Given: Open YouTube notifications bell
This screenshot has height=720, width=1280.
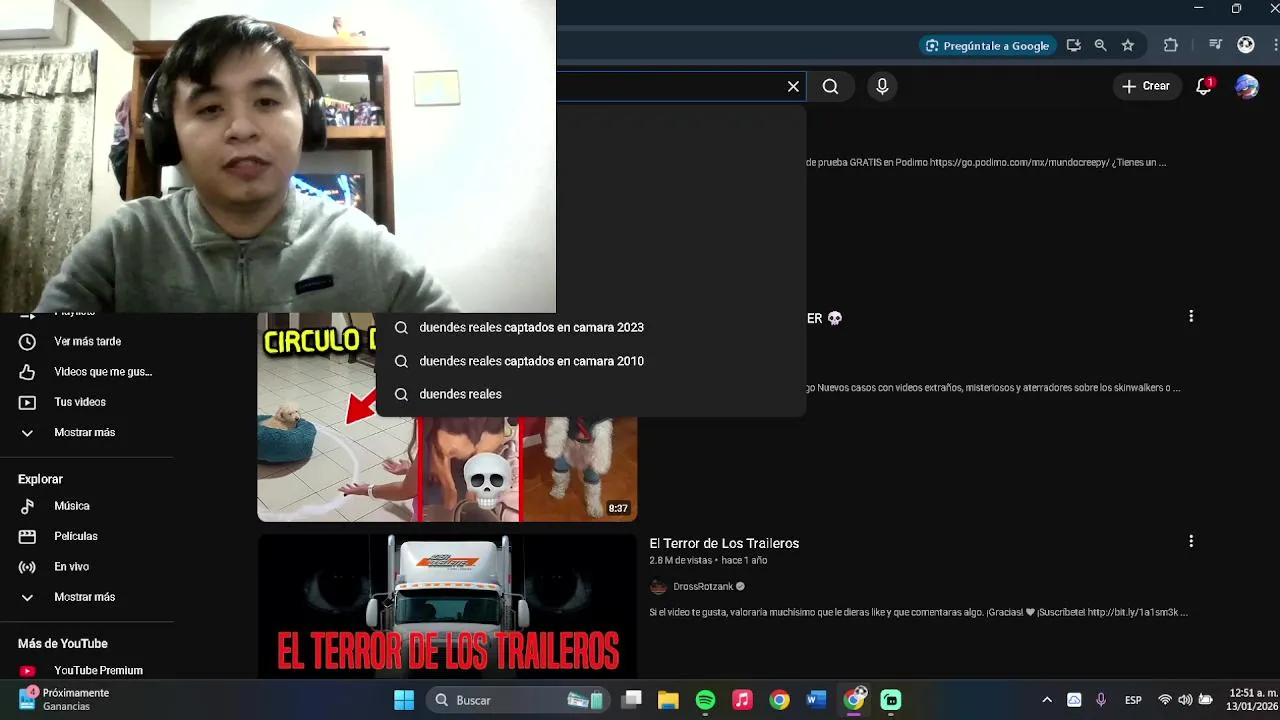Looking at the screenshot, I should [x=1204, y=87].
